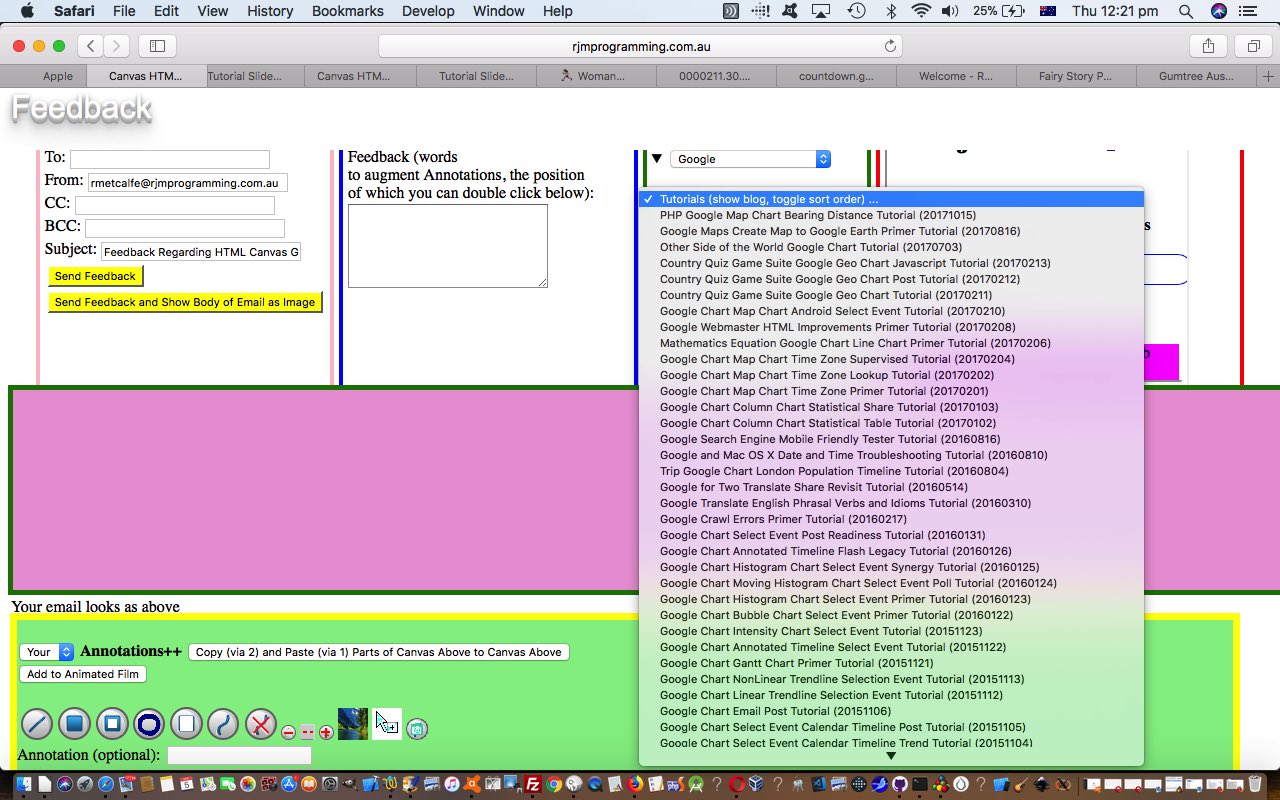
Task: Open the 'Your' annotations dropdown
Action: (47, 652)
